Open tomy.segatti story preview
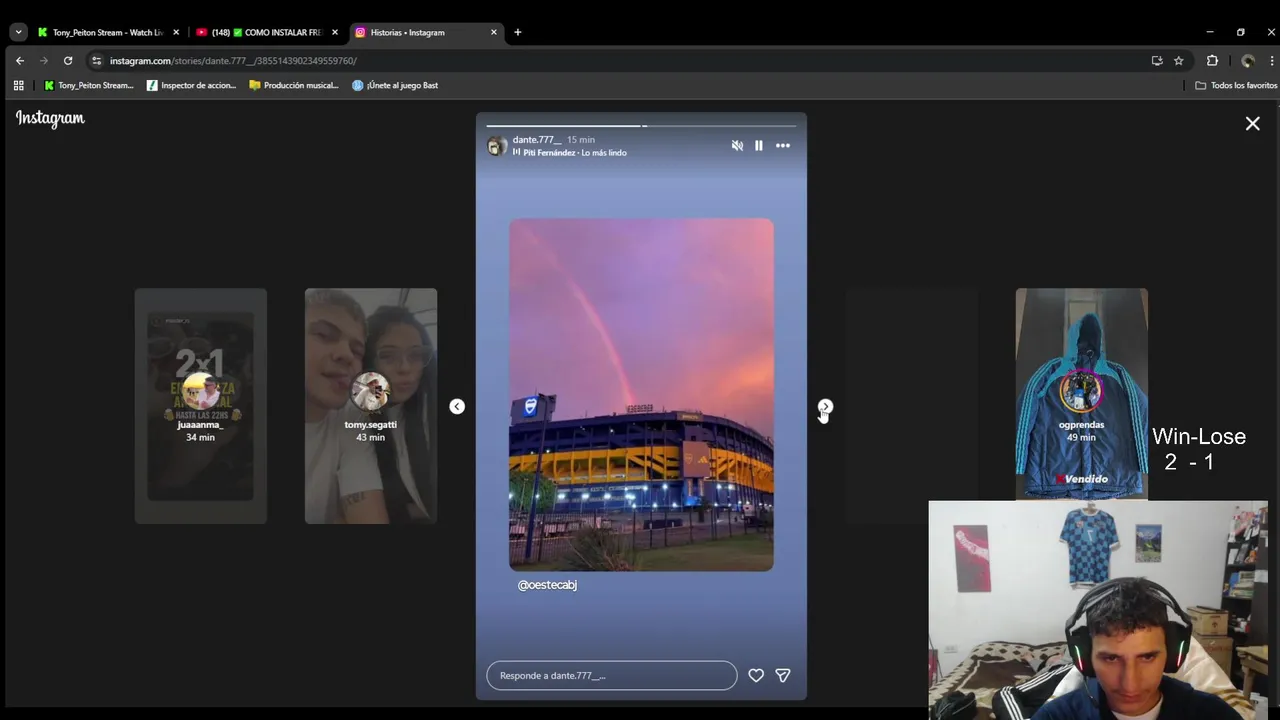 pyautogui.click(x=371, y=406)
